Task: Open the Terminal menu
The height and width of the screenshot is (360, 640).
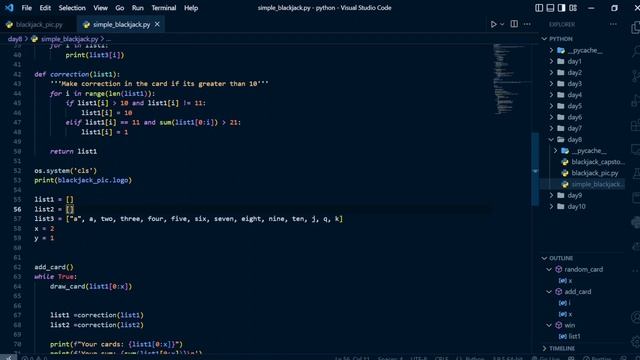Action: (x=164, y=8)
